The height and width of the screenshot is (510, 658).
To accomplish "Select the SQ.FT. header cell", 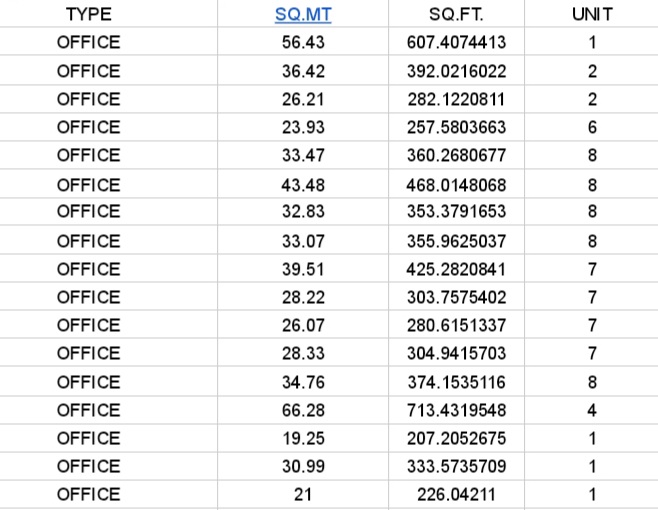I will point(457,15).
